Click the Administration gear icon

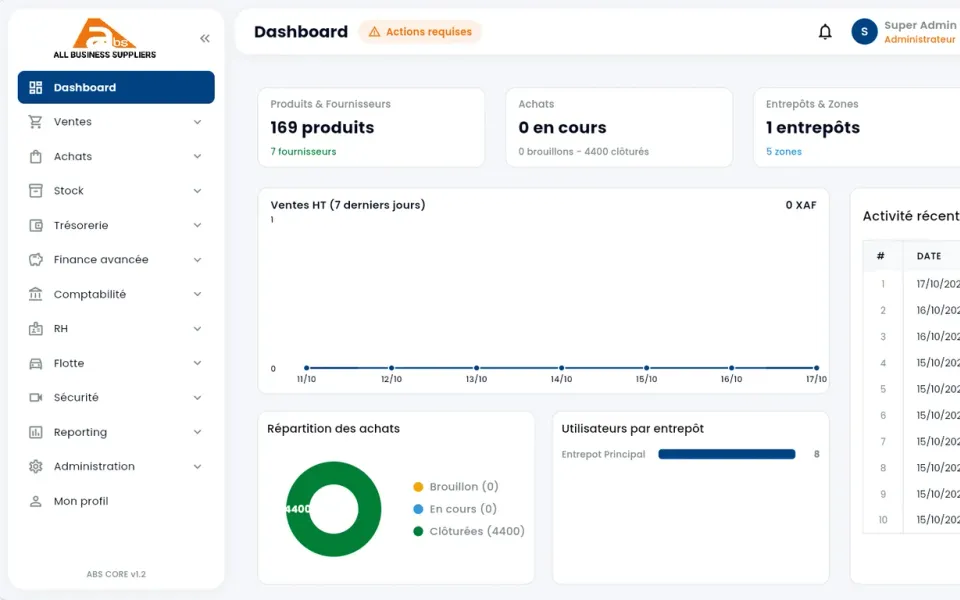pyautogui.click(x=36, y=467)
